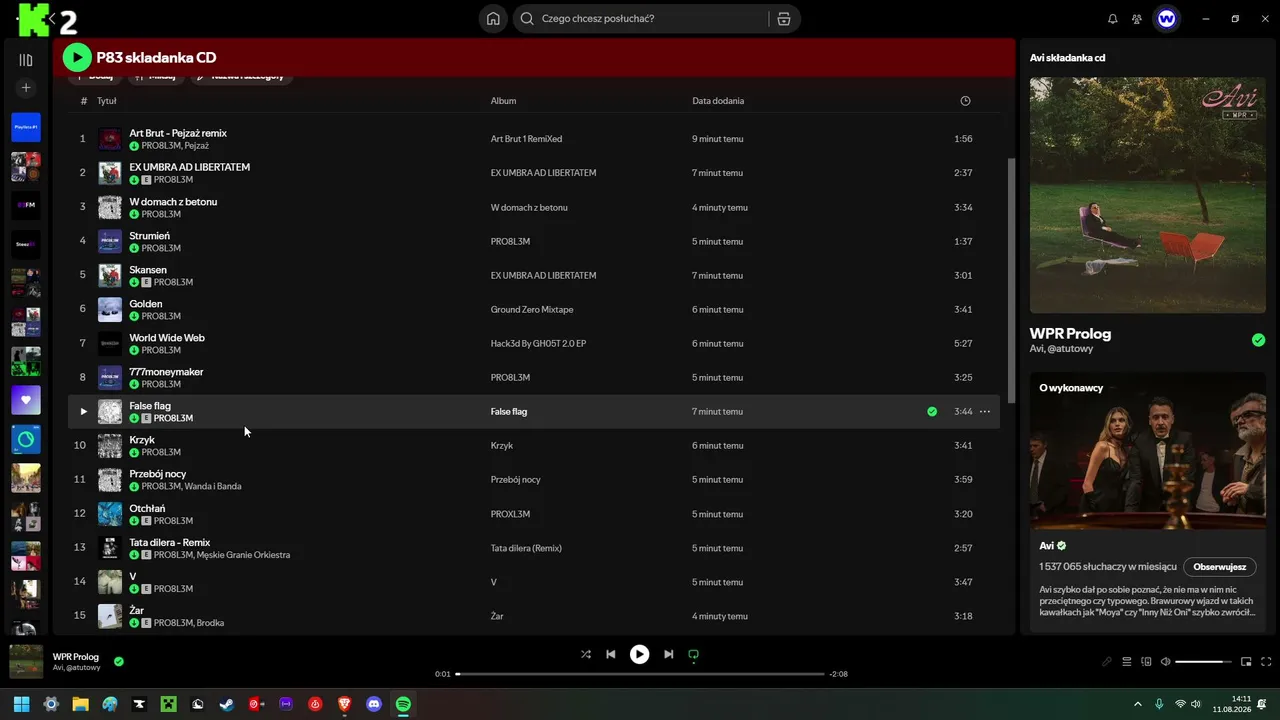Skip to the next track
This screenshot has height=720, width=1280.
pos(668,654)
